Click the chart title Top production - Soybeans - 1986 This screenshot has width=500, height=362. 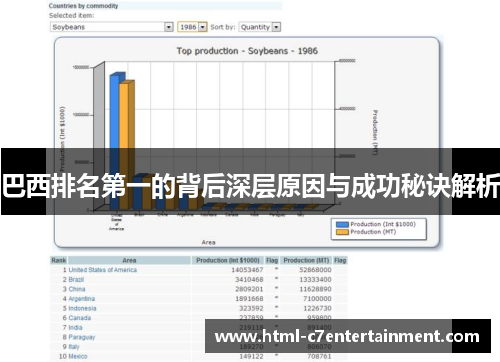coord(247,51)
